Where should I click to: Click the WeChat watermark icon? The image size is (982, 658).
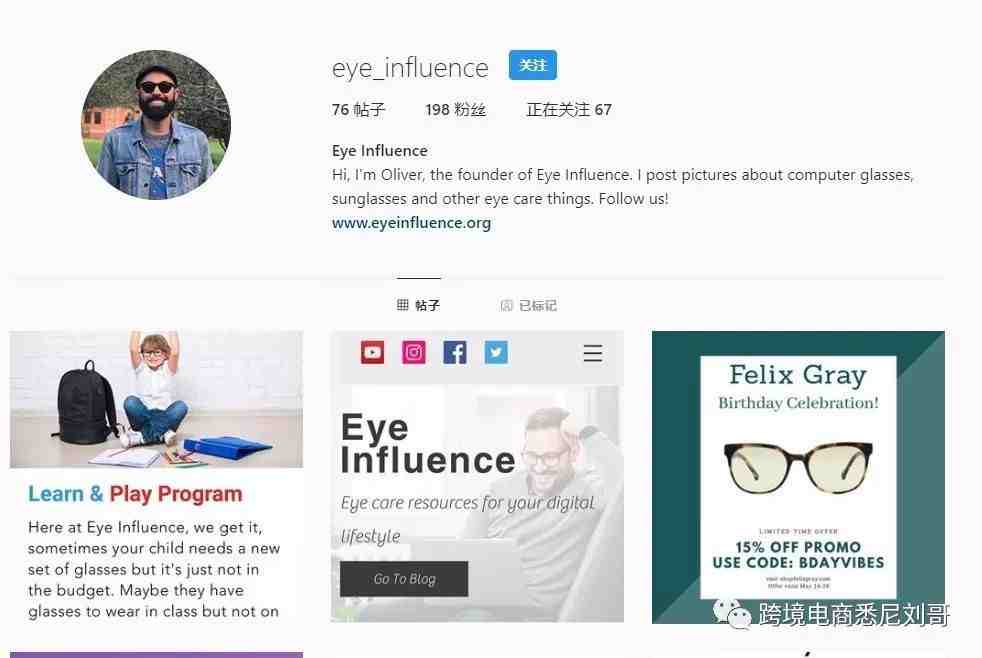[x=731, y=614]
